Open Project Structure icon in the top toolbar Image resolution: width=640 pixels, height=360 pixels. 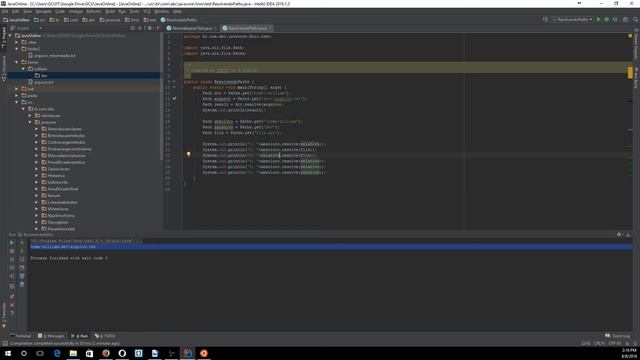625,19
